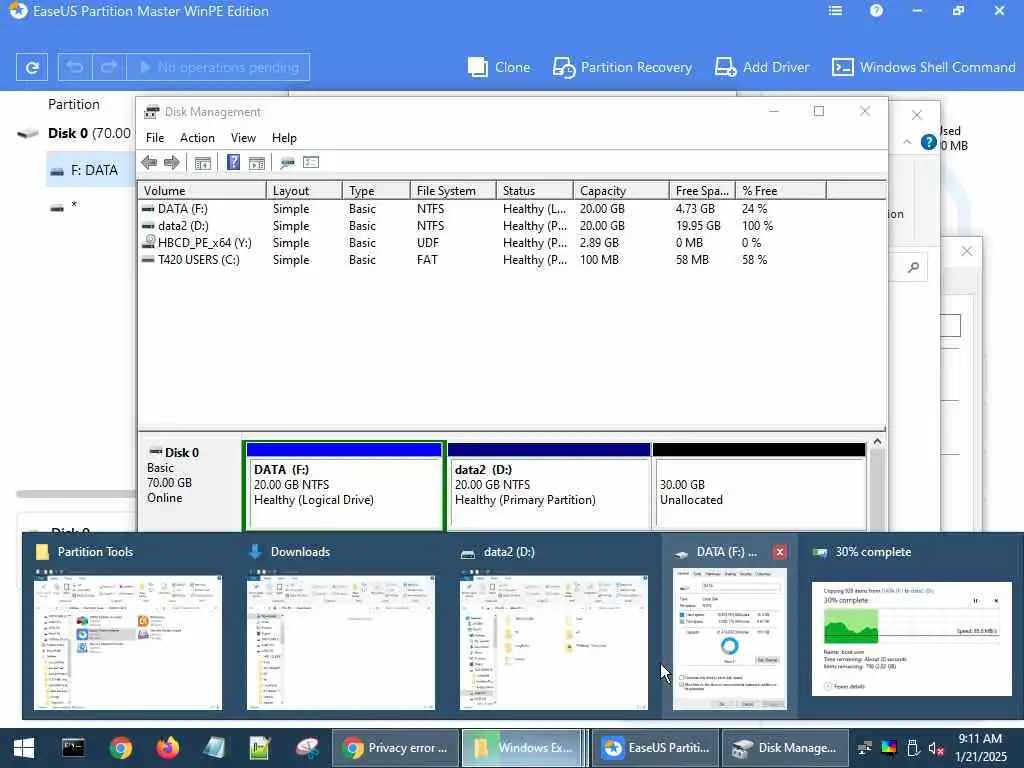1024x768 pixels.
Task: Click the blue Help question mark toolbar icon
Action: click(233, 163)
